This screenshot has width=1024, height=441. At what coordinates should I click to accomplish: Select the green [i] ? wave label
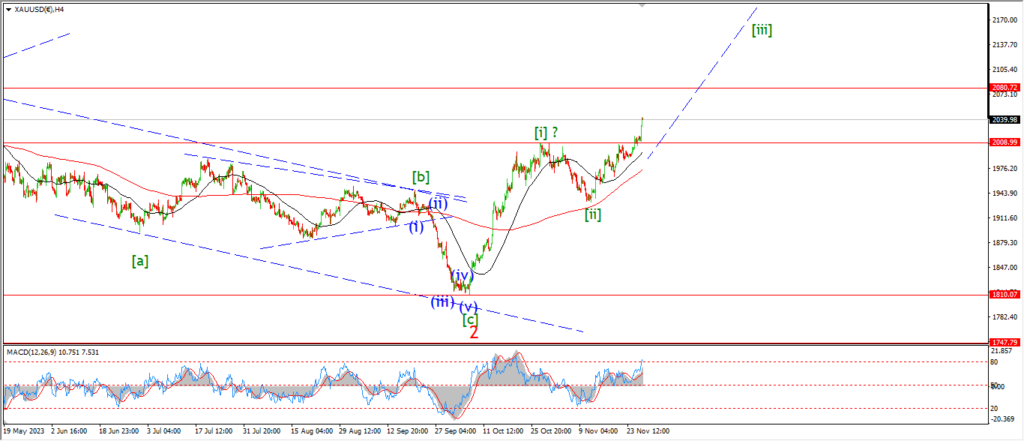coord(552,132)
